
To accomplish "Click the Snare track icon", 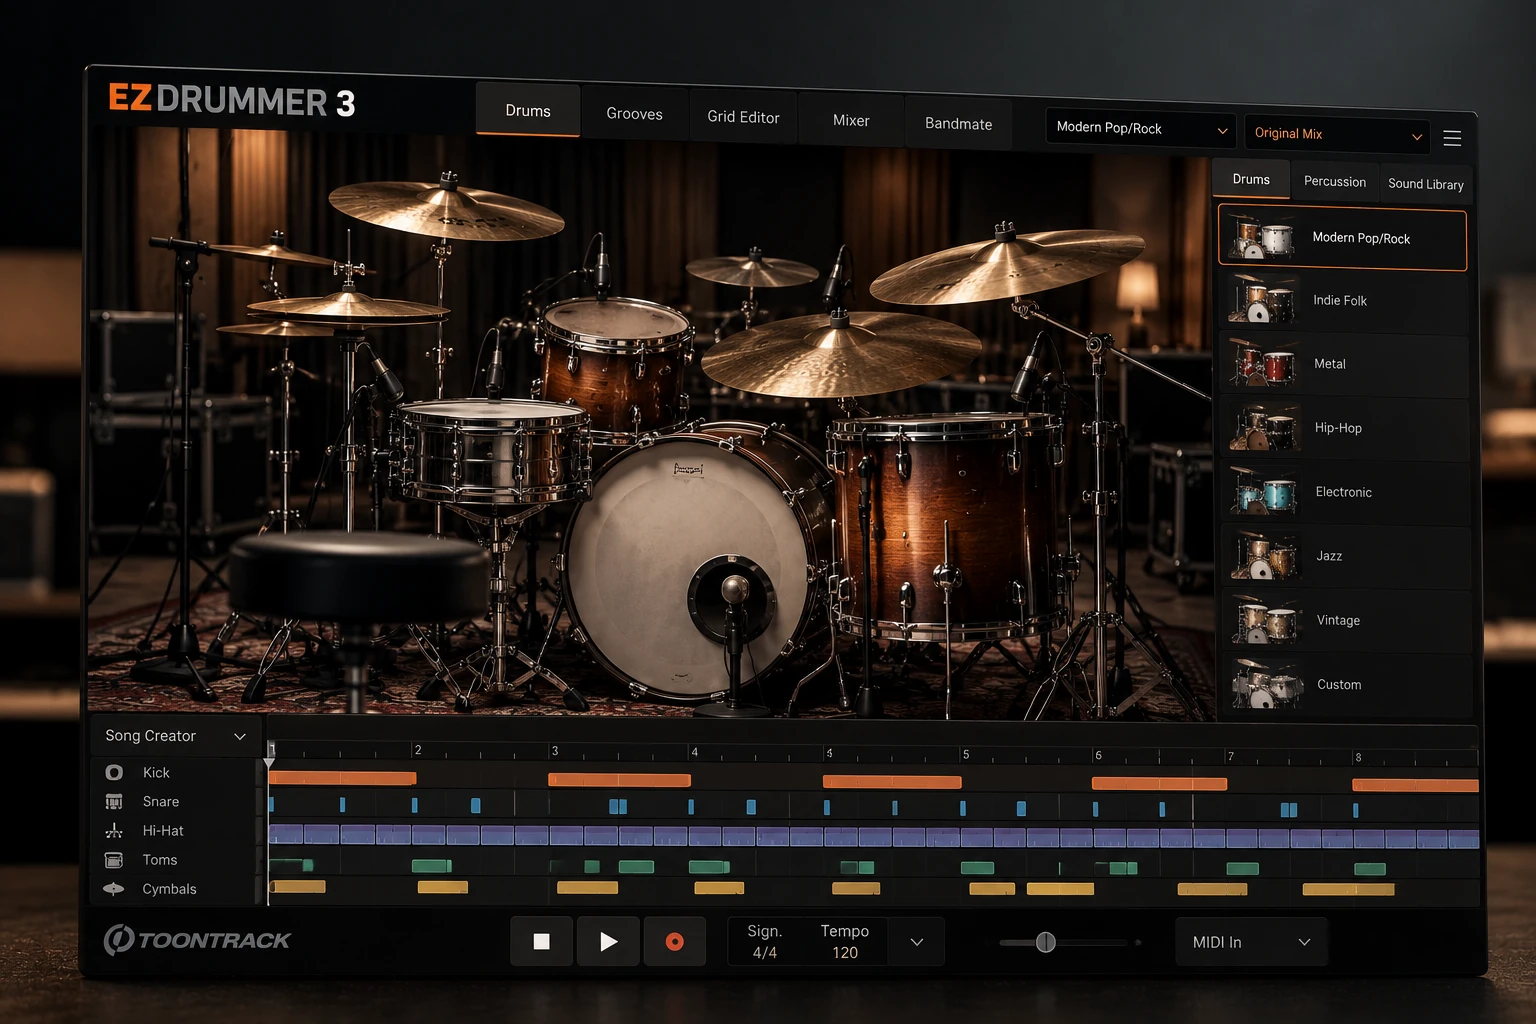I will [x=114, y=801].
